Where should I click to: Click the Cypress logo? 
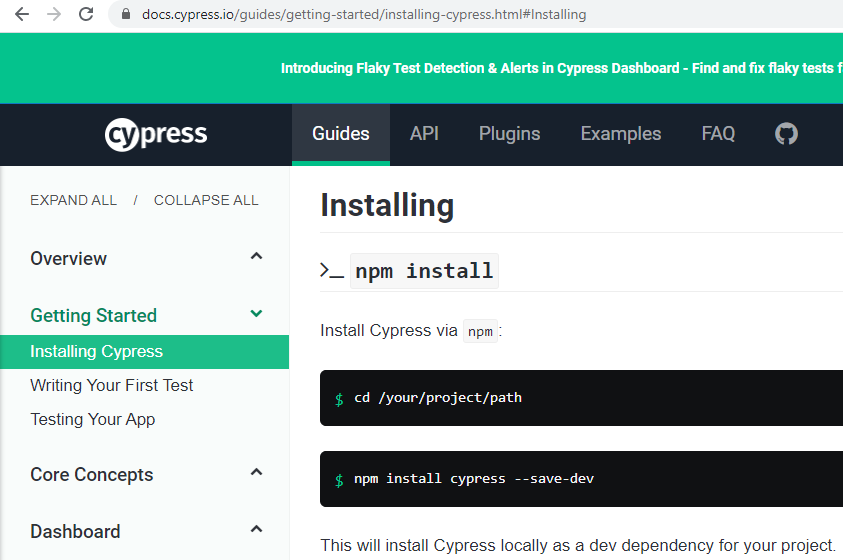[156, 134]
